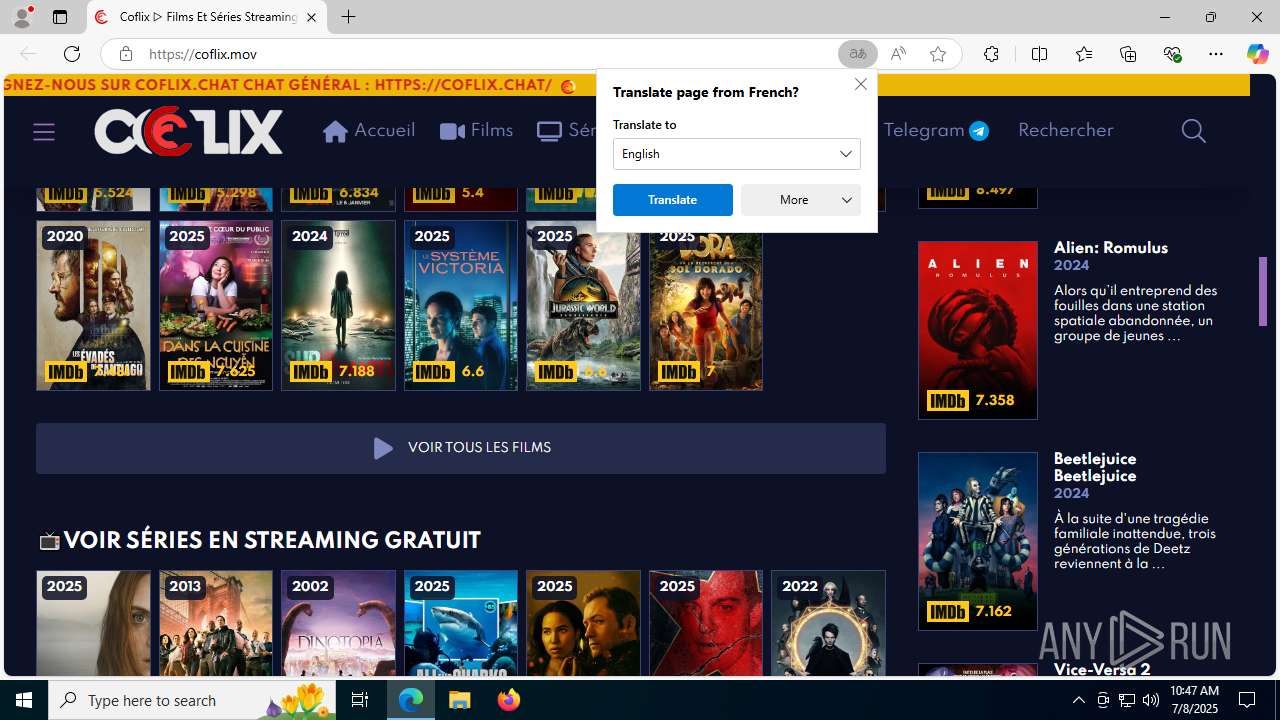Launch Firefox from the taskbar
1280x720 pixels.
pos(509,700)
